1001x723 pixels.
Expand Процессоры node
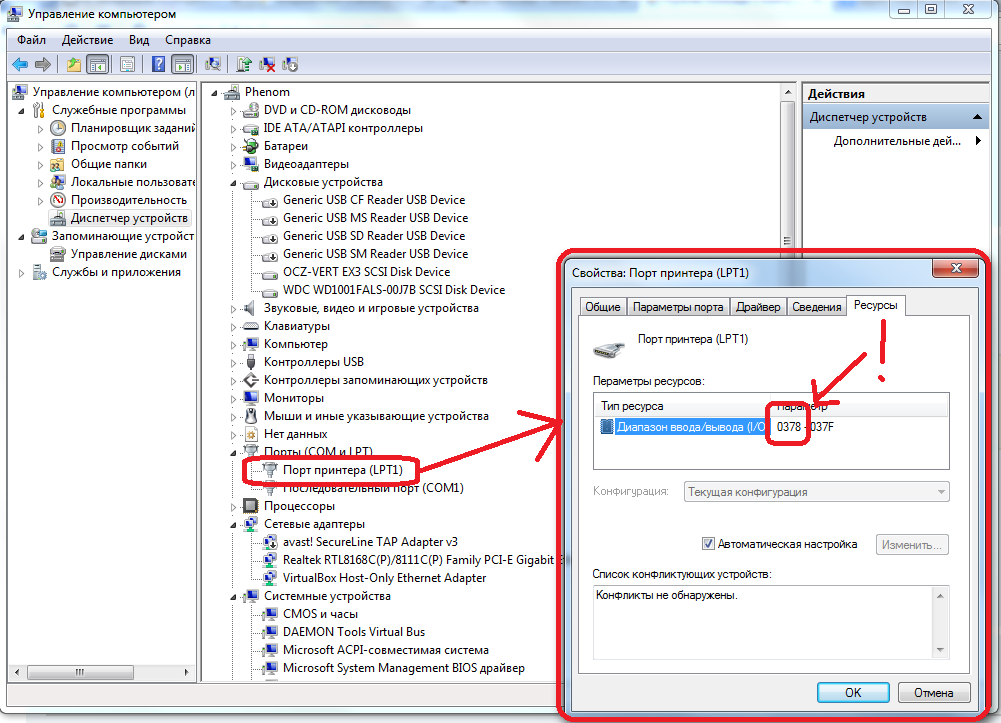coord(234,507)
